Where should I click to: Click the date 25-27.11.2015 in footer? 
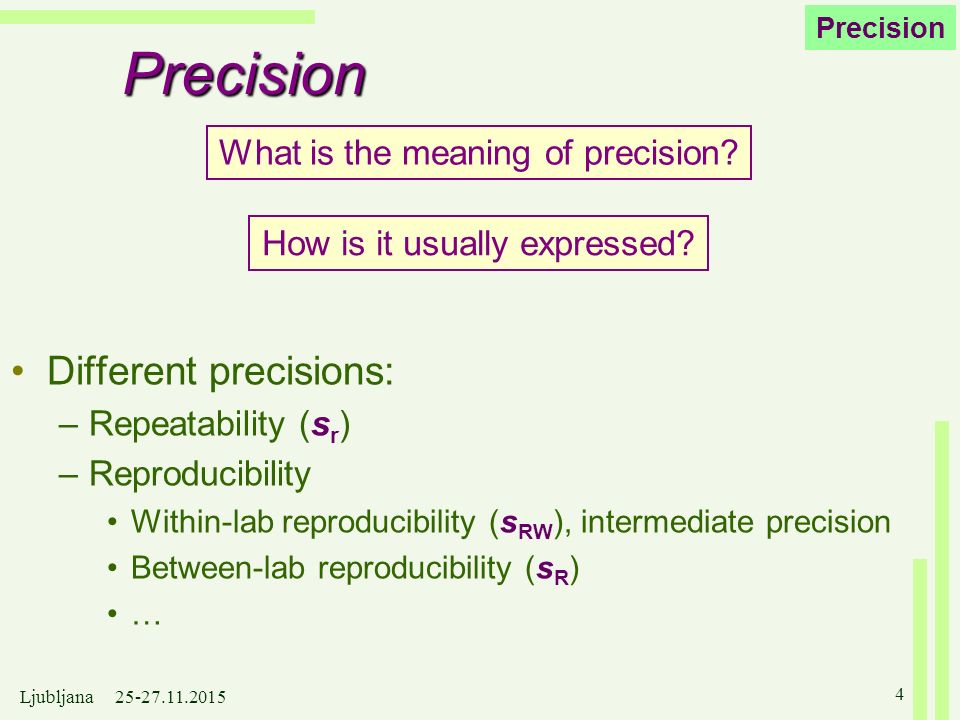pyautogui.click(x=170, y=697)
